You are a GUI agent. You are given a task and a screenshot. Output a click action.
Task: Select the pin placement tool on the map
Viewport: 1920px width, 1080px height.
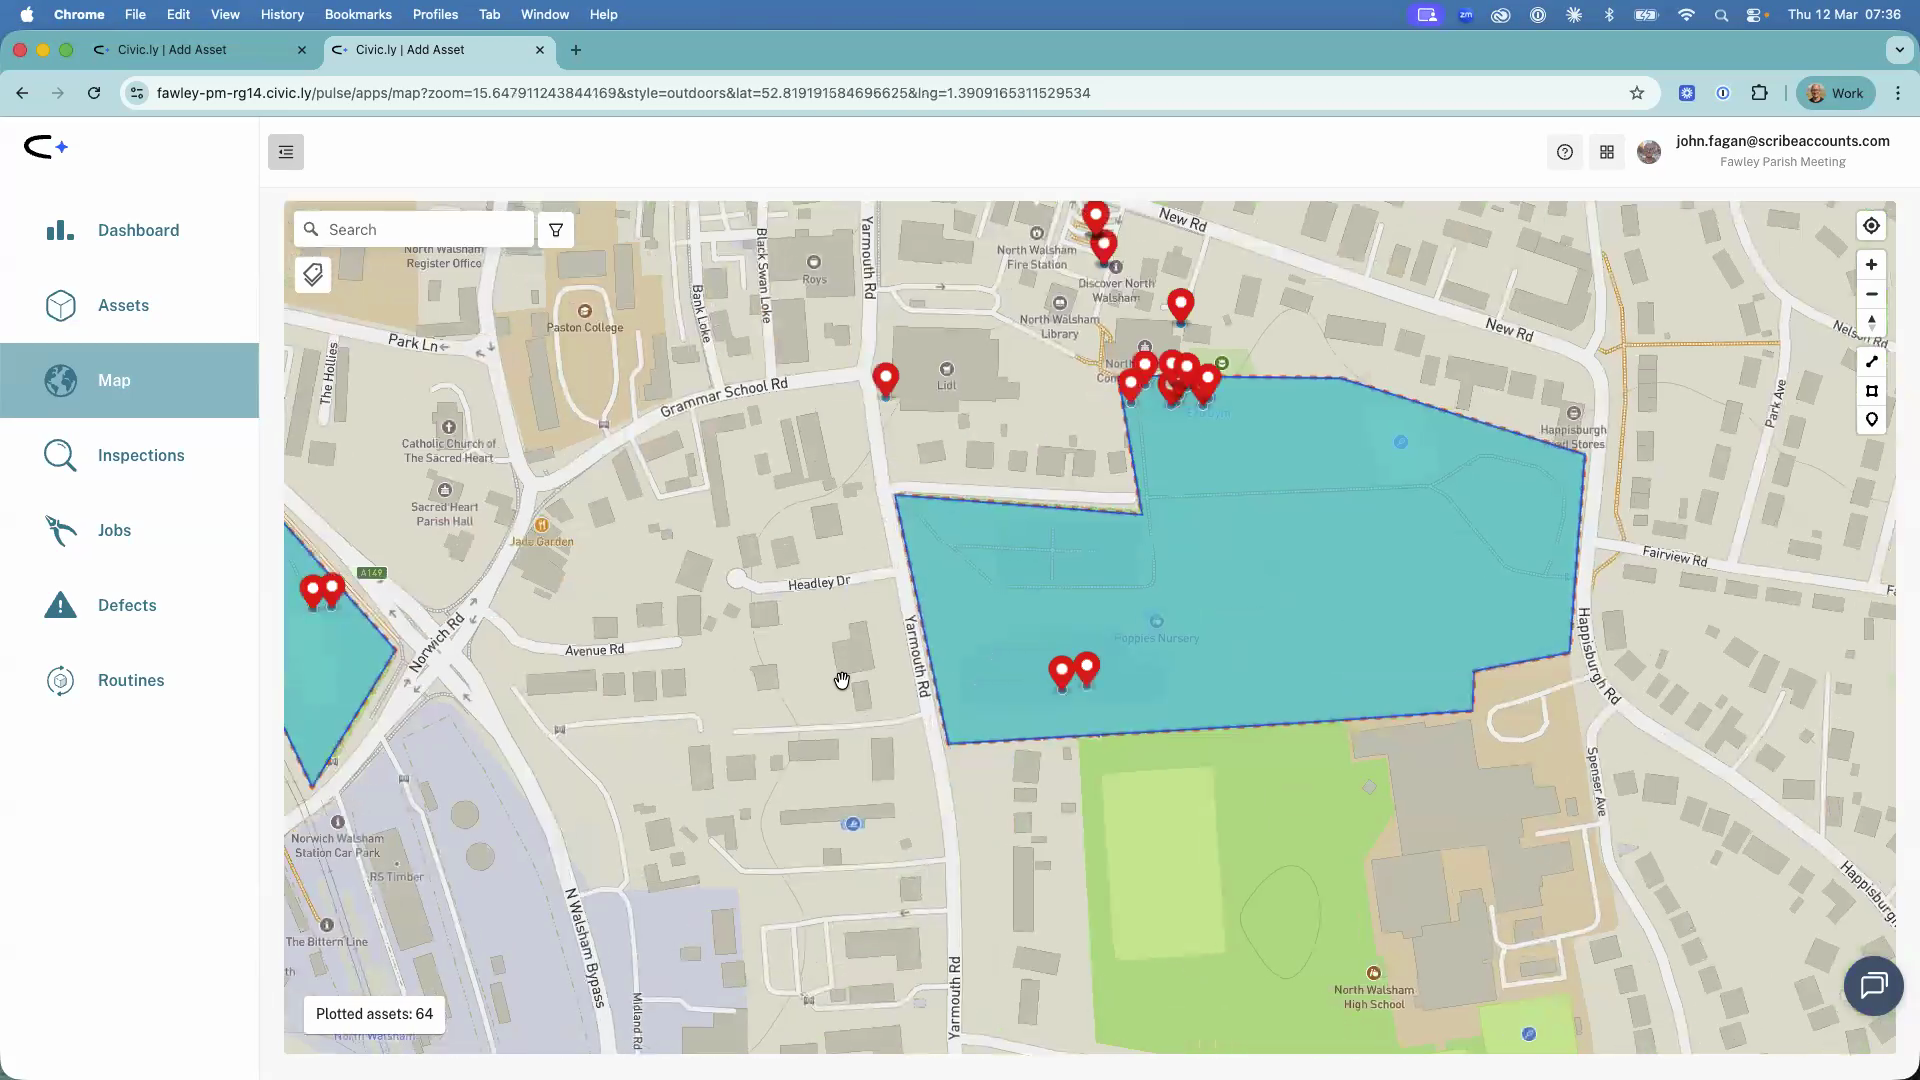[1871, 420]
